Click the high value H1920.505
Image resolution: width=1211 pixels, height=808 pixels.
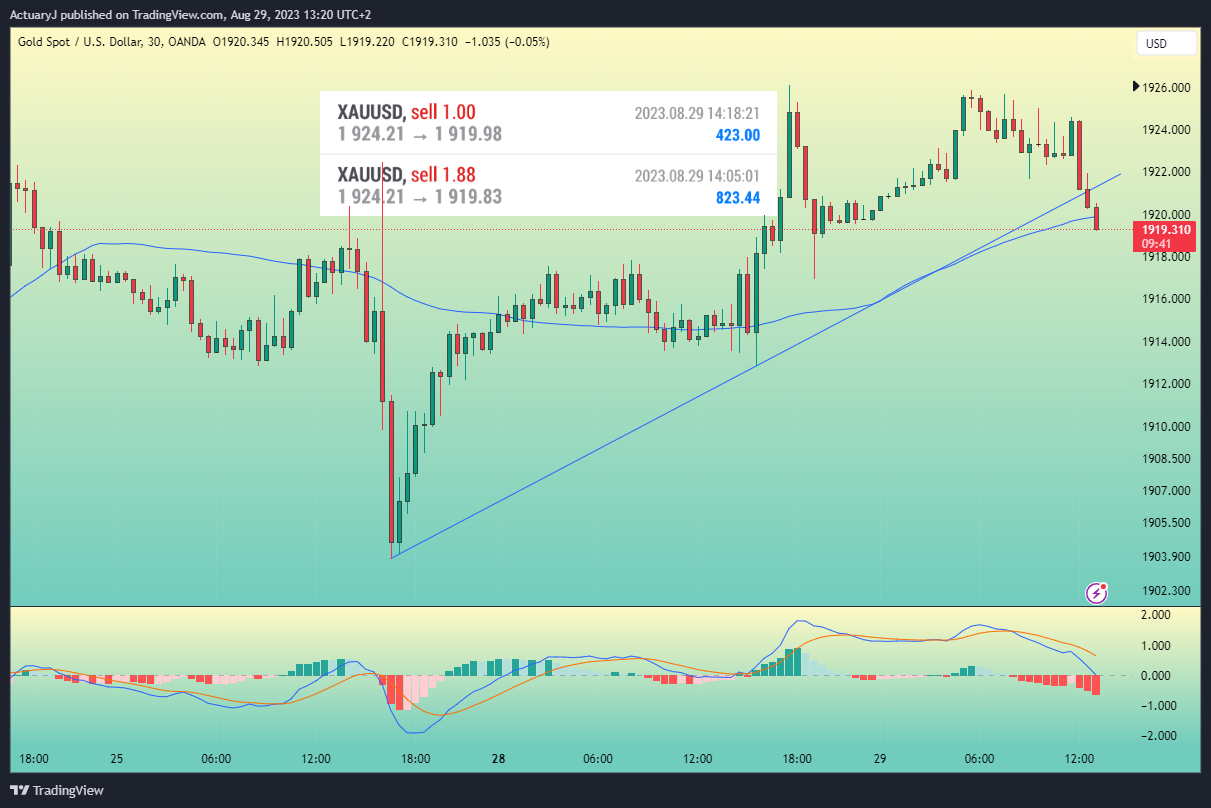tap(304, 42)
